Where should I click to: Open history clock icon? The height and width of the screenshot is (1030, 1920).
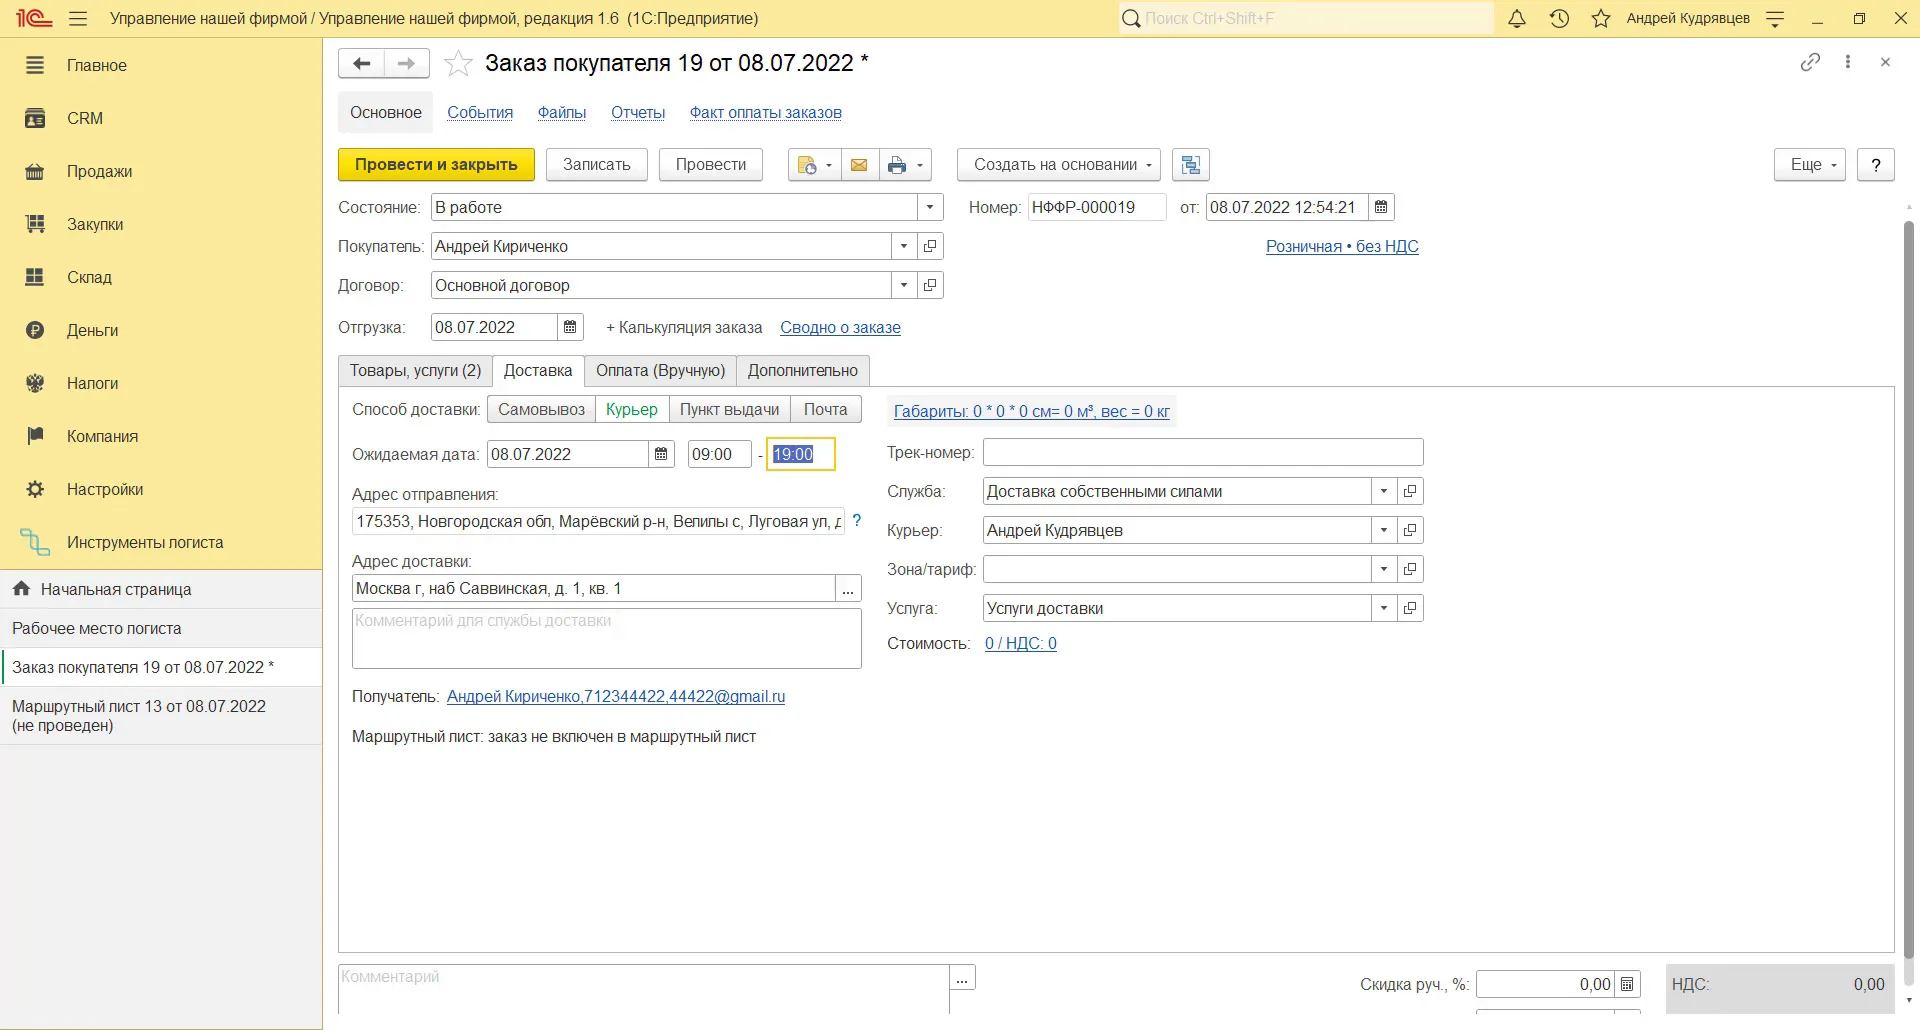point(1559,18)
